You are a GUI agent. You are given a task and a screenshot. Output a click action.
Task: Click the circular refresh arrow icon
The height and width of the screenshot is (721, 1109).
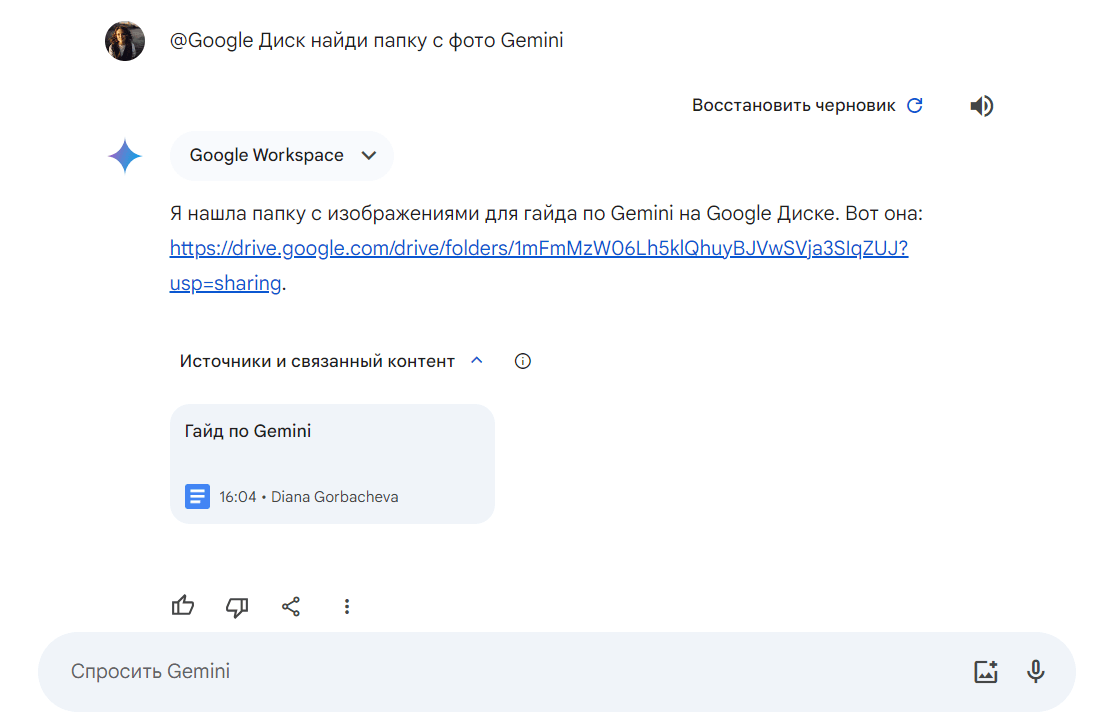tap(914, 105)
